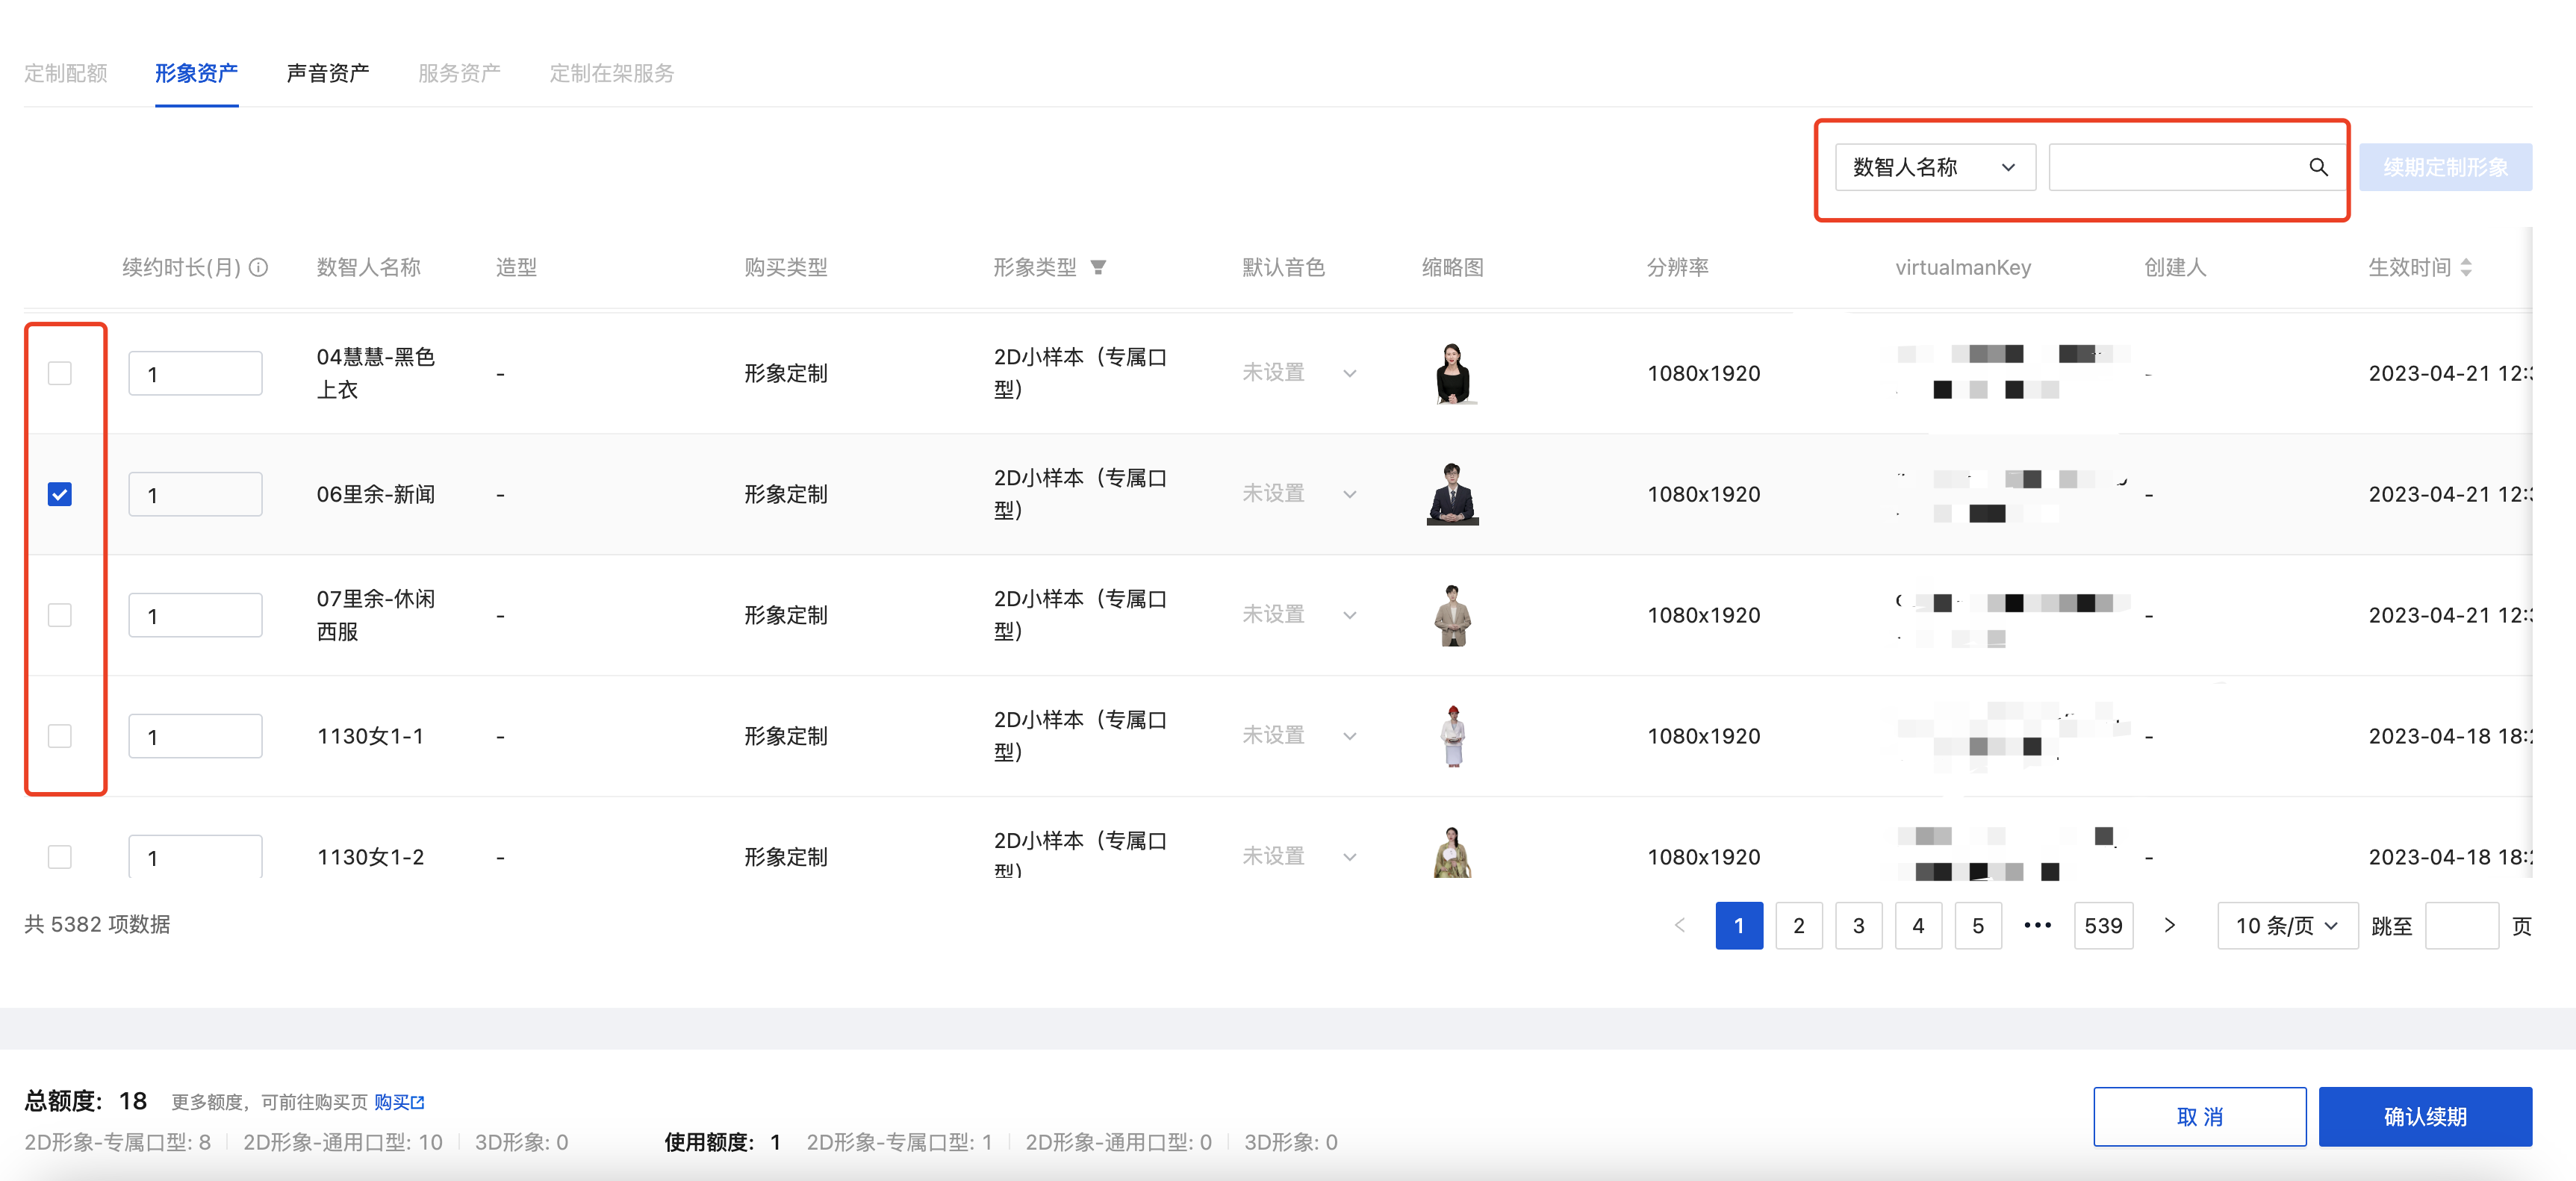
Task: Expand the 10 条/页 page size dropdown
Action: click(2286, 925)
